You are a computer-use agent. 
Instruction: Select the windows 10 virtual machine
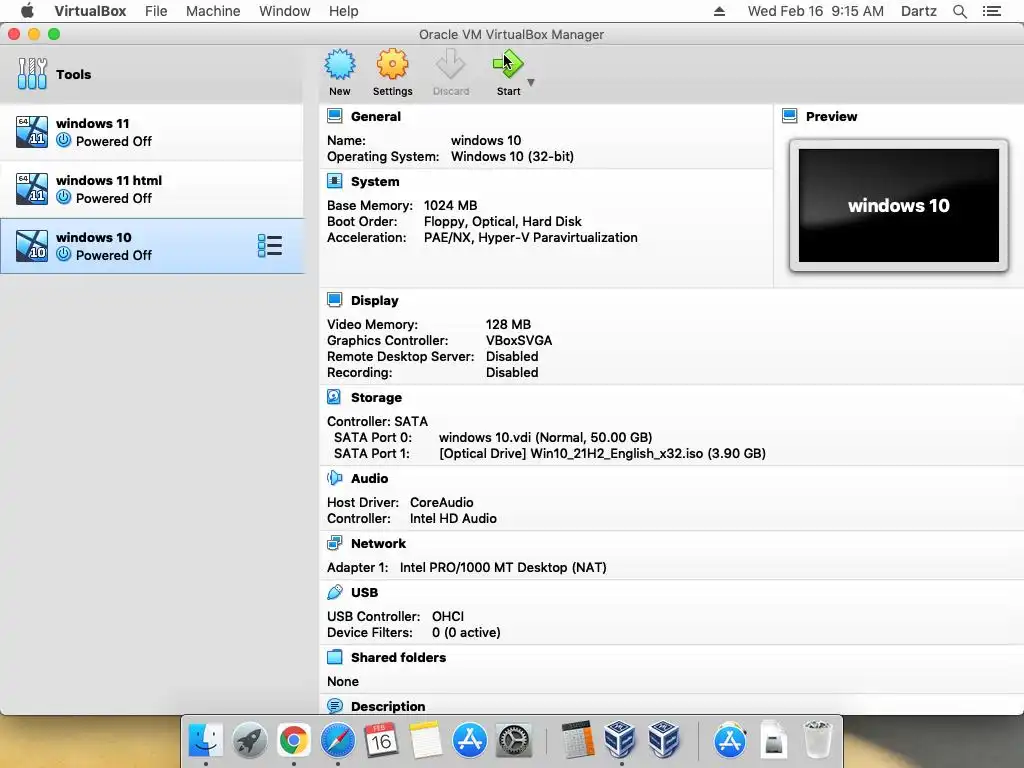click(x=152, y=246)
